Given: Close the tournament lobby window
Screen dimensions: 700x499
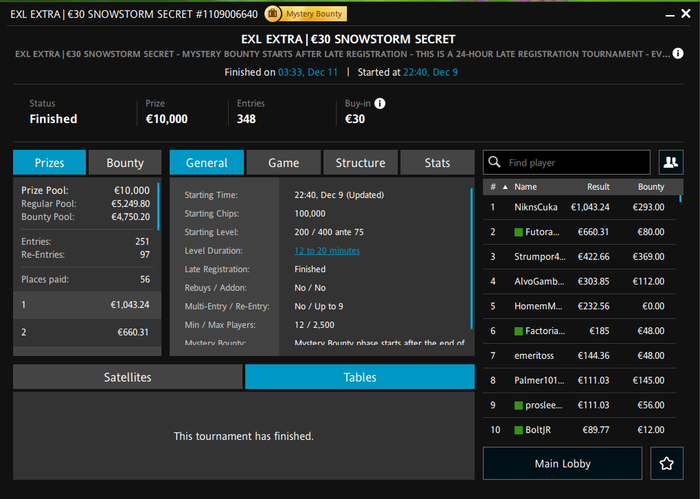Looking at the screenshot, I should pos(686,14).
